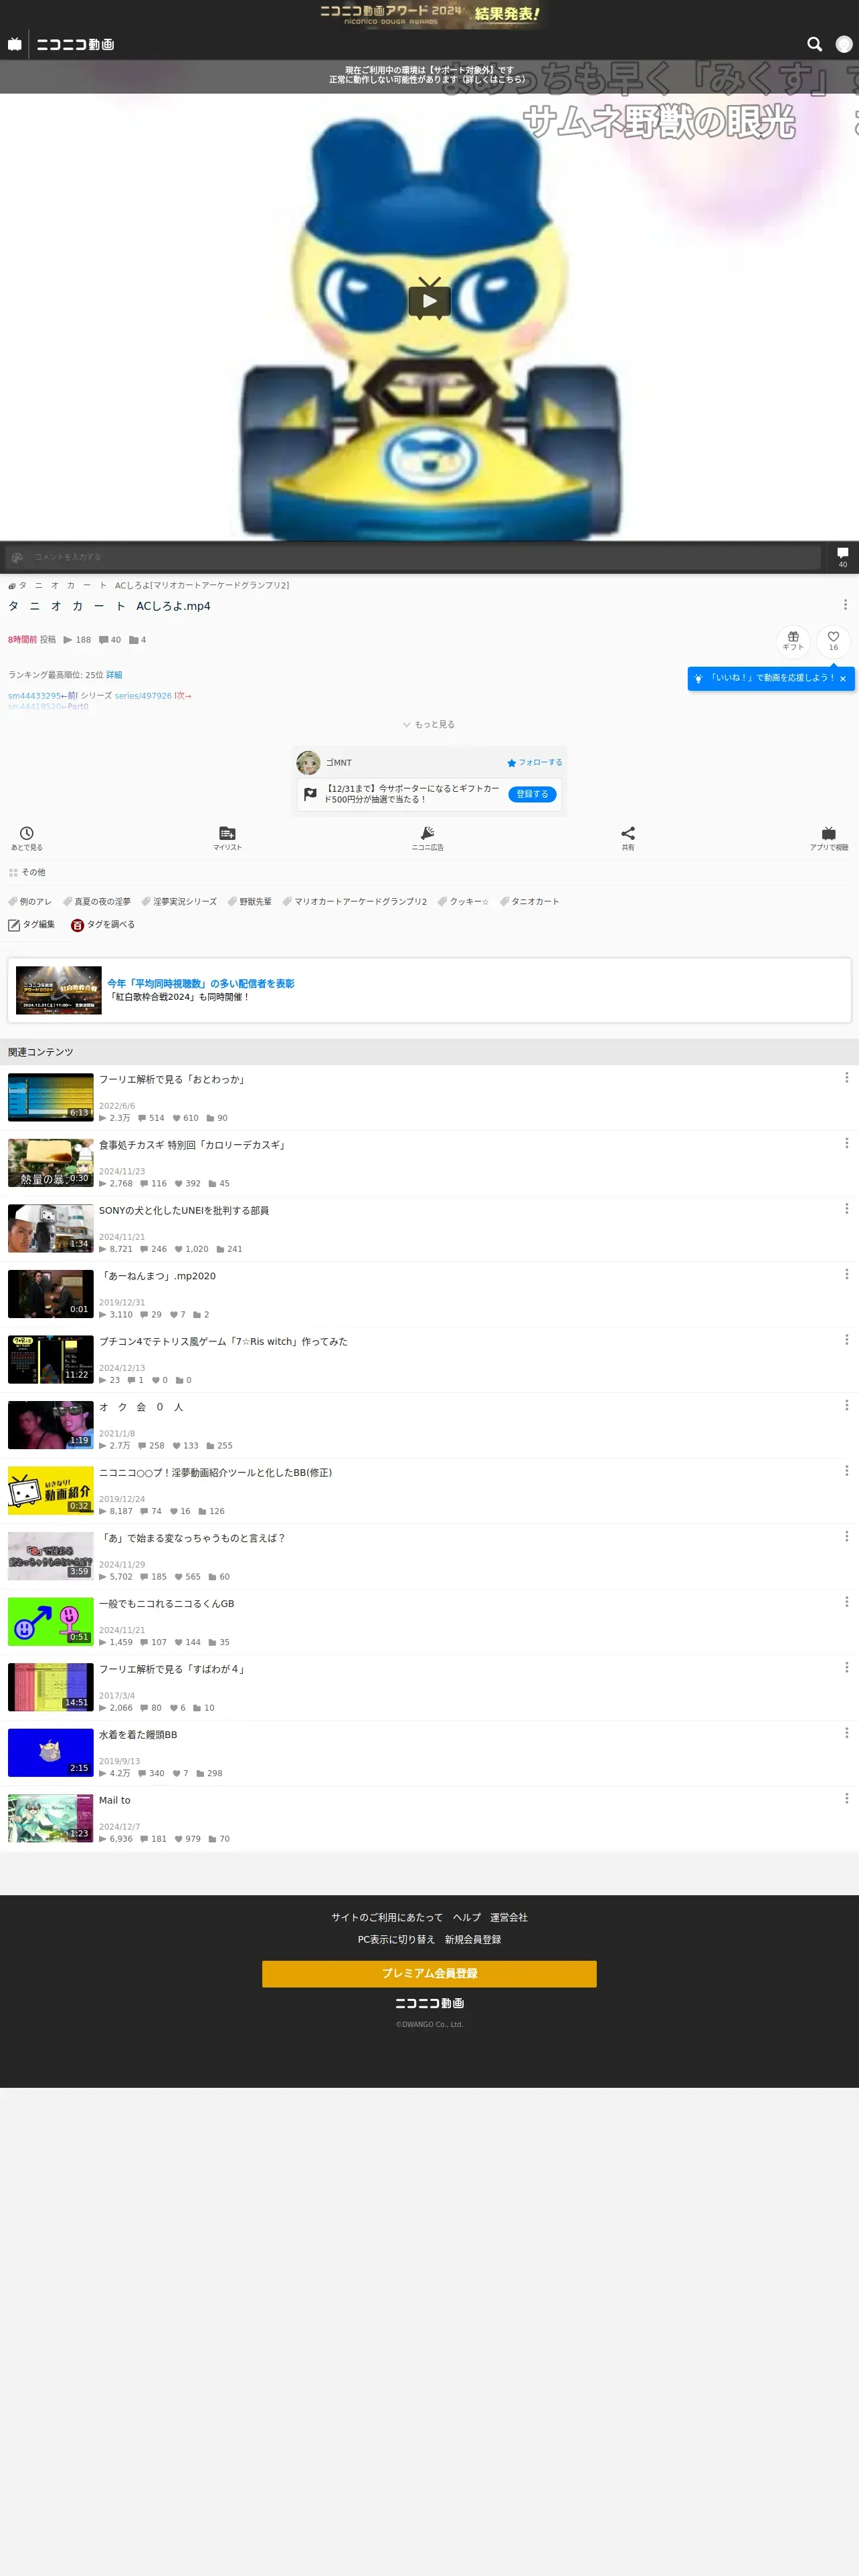Click the Niconico TV logo icon
This screenshot has height=2576, width=859.
point(14,44)
